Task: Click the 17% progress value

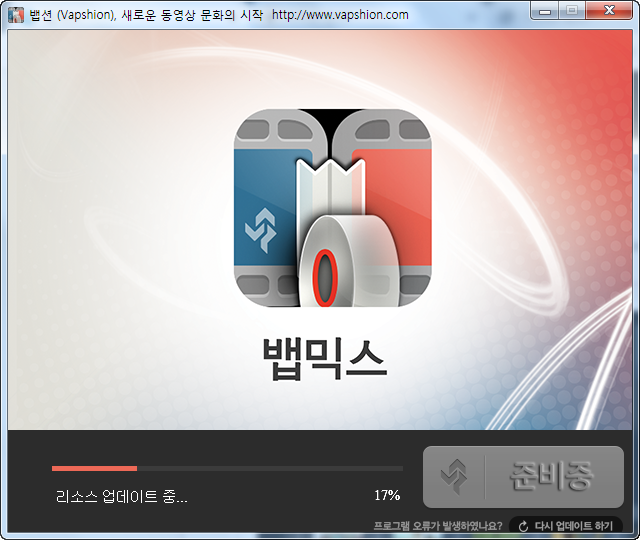Action: (387, 496)
